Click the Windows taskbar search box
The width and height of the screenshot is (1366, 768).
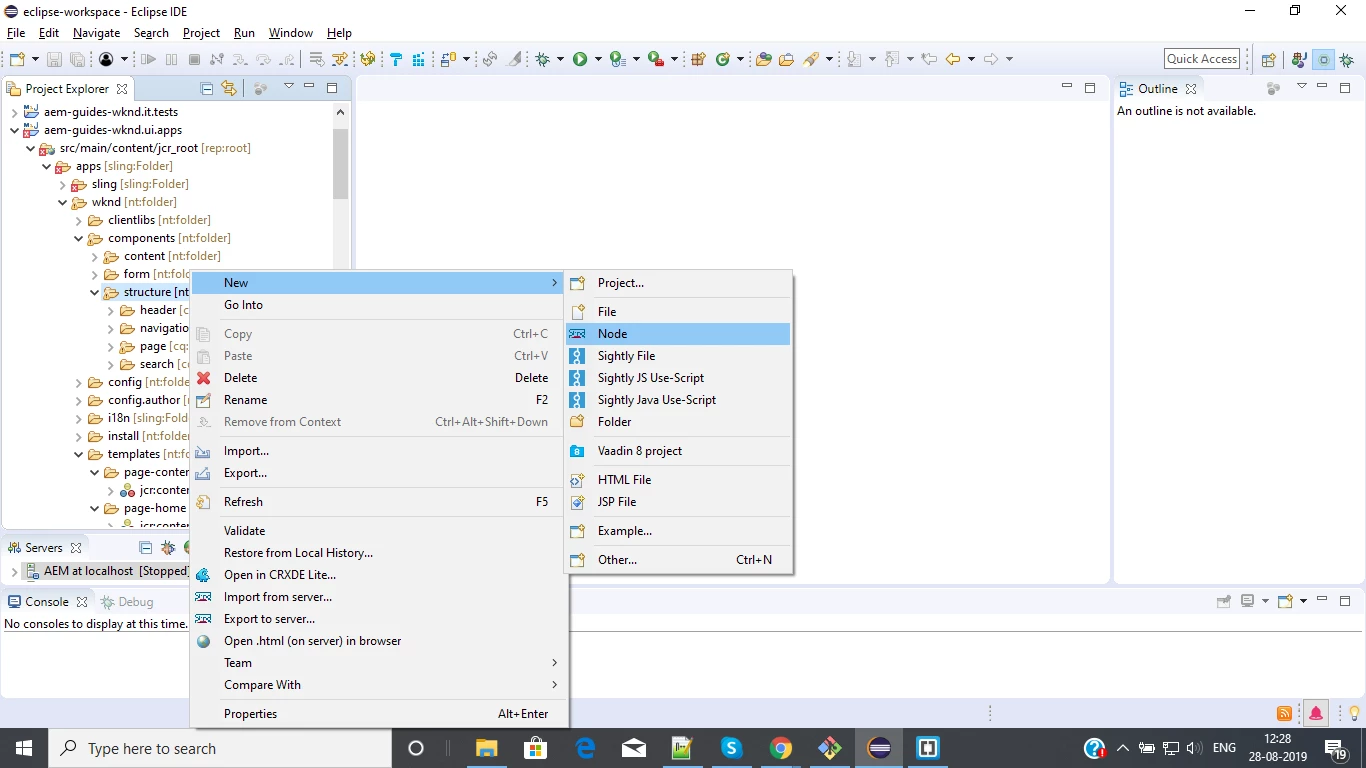pos(219,748)
